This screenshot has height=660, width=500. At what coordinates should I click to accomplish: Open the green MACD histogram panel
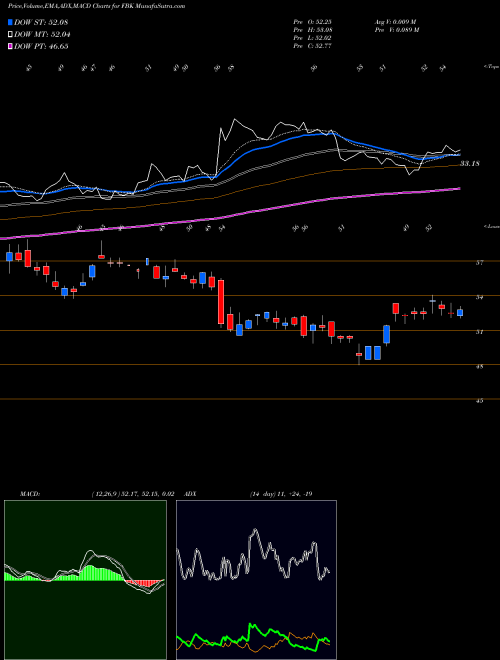(85, 580)
